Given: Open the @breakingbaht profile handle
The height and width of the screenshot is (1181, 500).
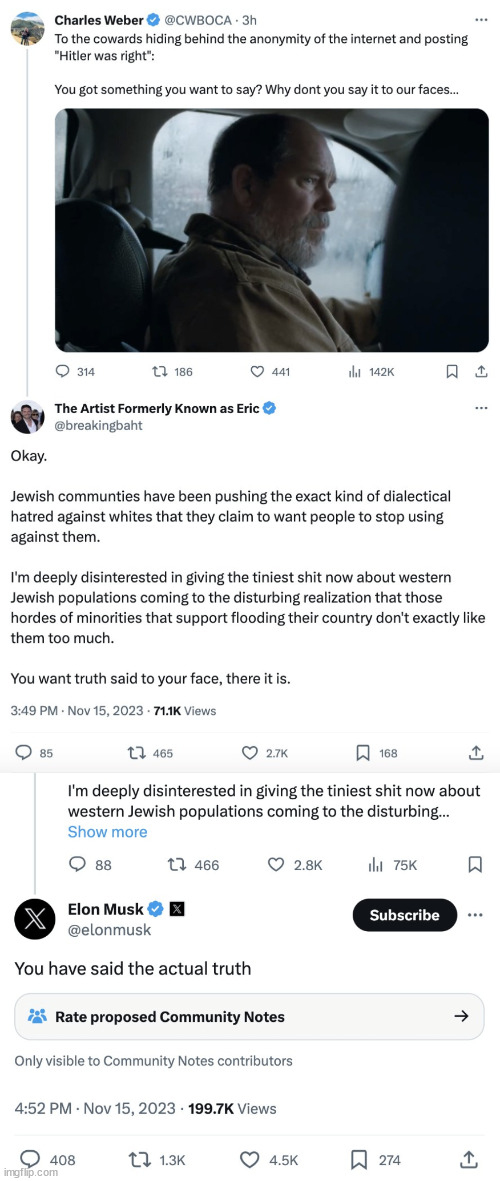Looking at the screenshot, I should pos(98,425).
